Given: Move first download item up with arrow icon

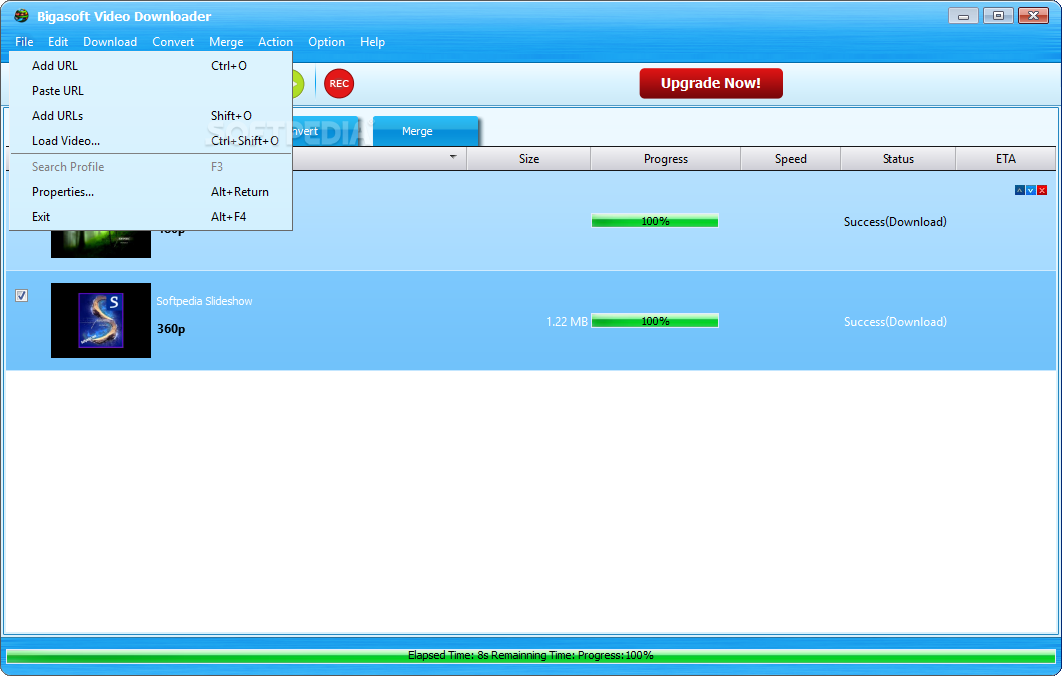Looking at the screenshot, I should 1019,190.
